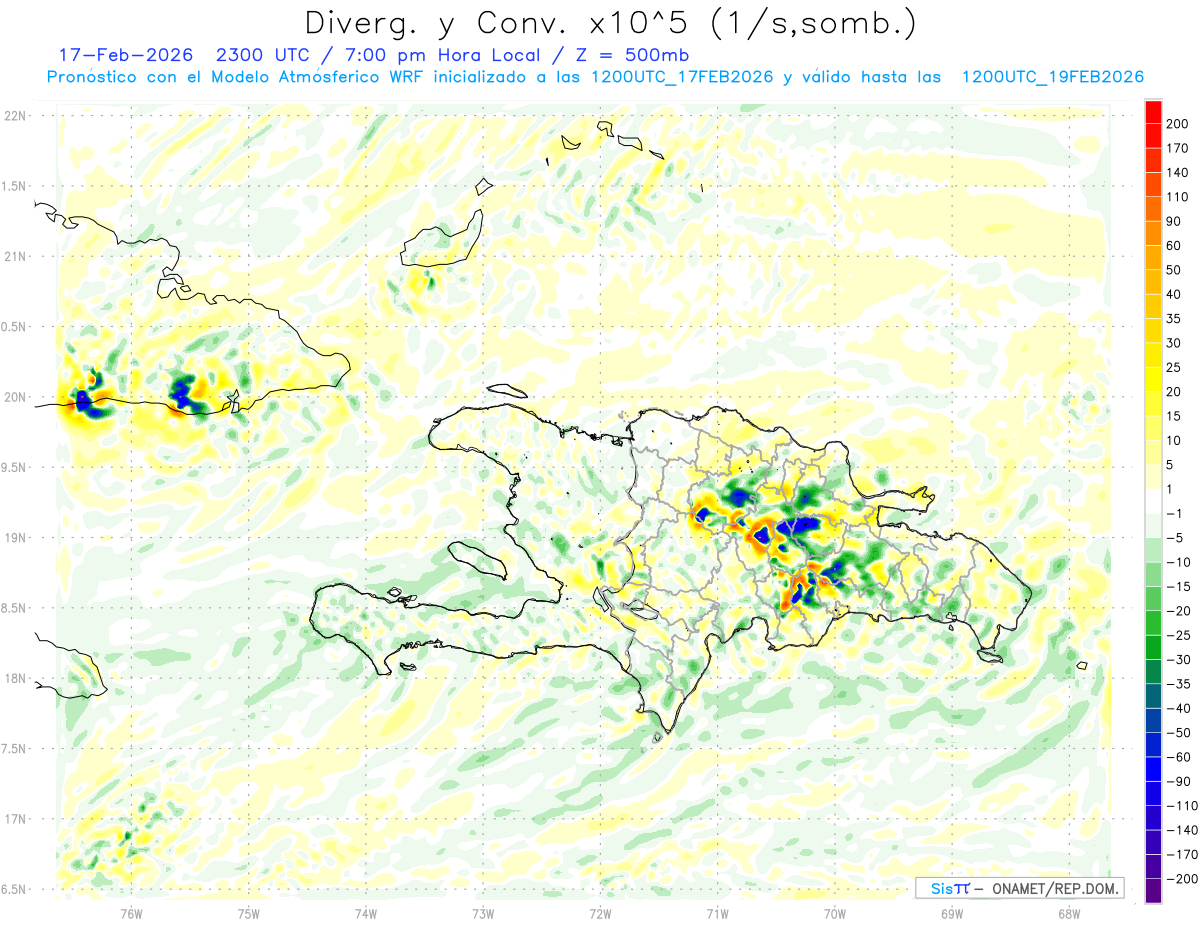This screenshot has width=1200, height=927.
Task: Click the positive '110' colorbar value
Action: click(x=1179, y=197)
